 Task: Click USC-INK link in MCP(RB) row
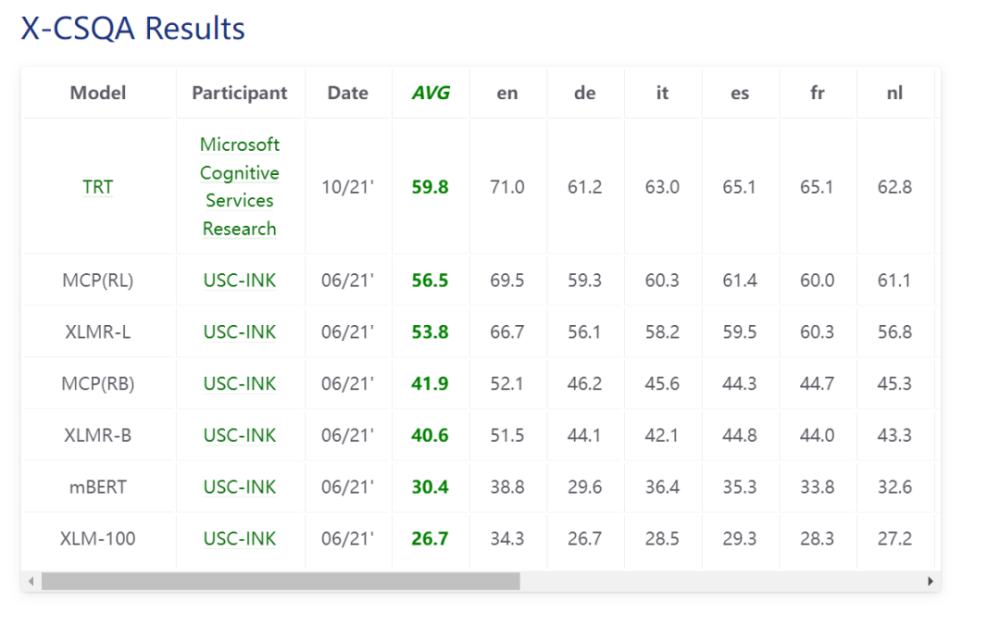click(x=239, y=384)
